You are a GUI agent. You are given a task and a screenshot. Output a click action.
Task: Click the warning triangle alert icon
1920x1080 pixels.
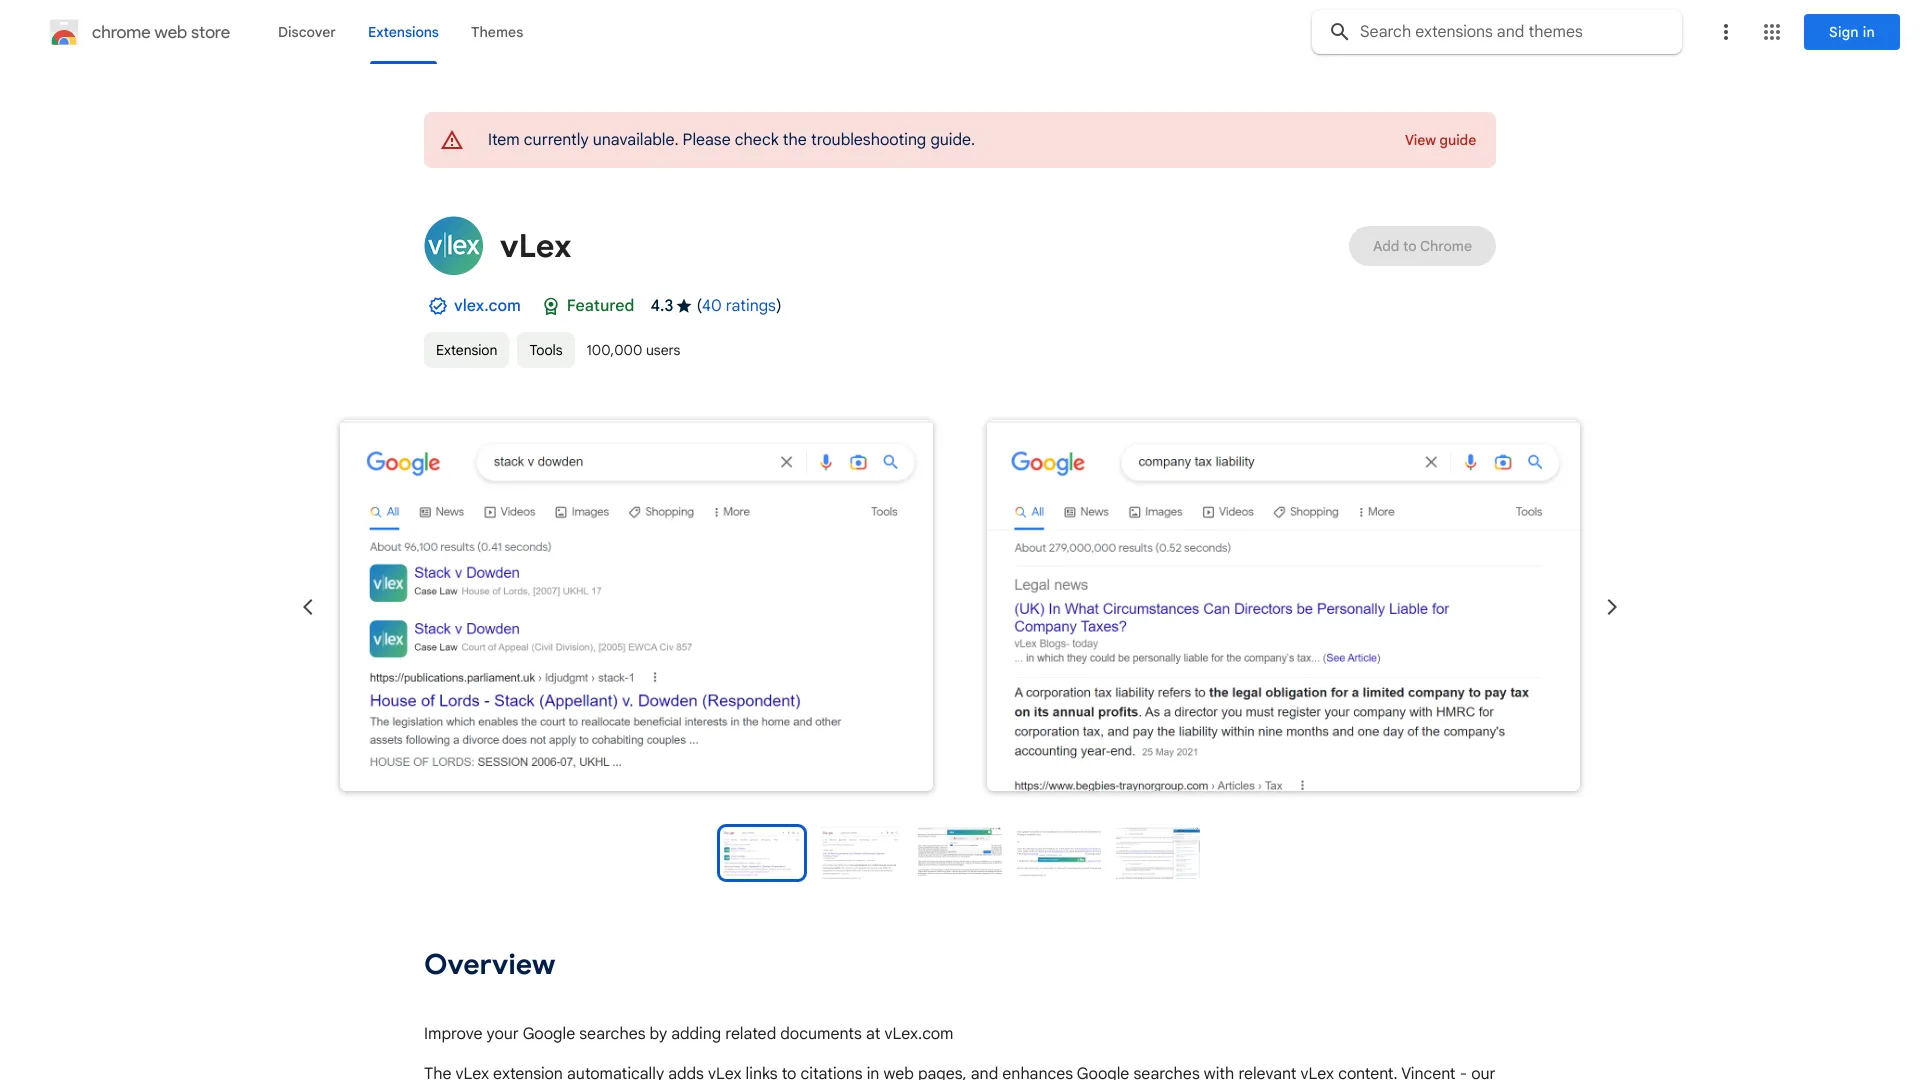(452, 140)
